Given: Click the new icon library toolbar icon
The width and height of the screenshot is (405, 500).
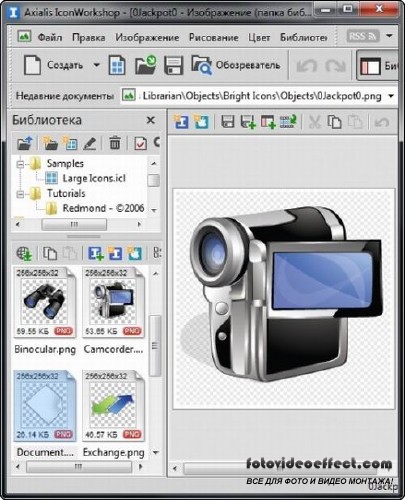Looking at the screenshot, I should click(x=117, y=65).
